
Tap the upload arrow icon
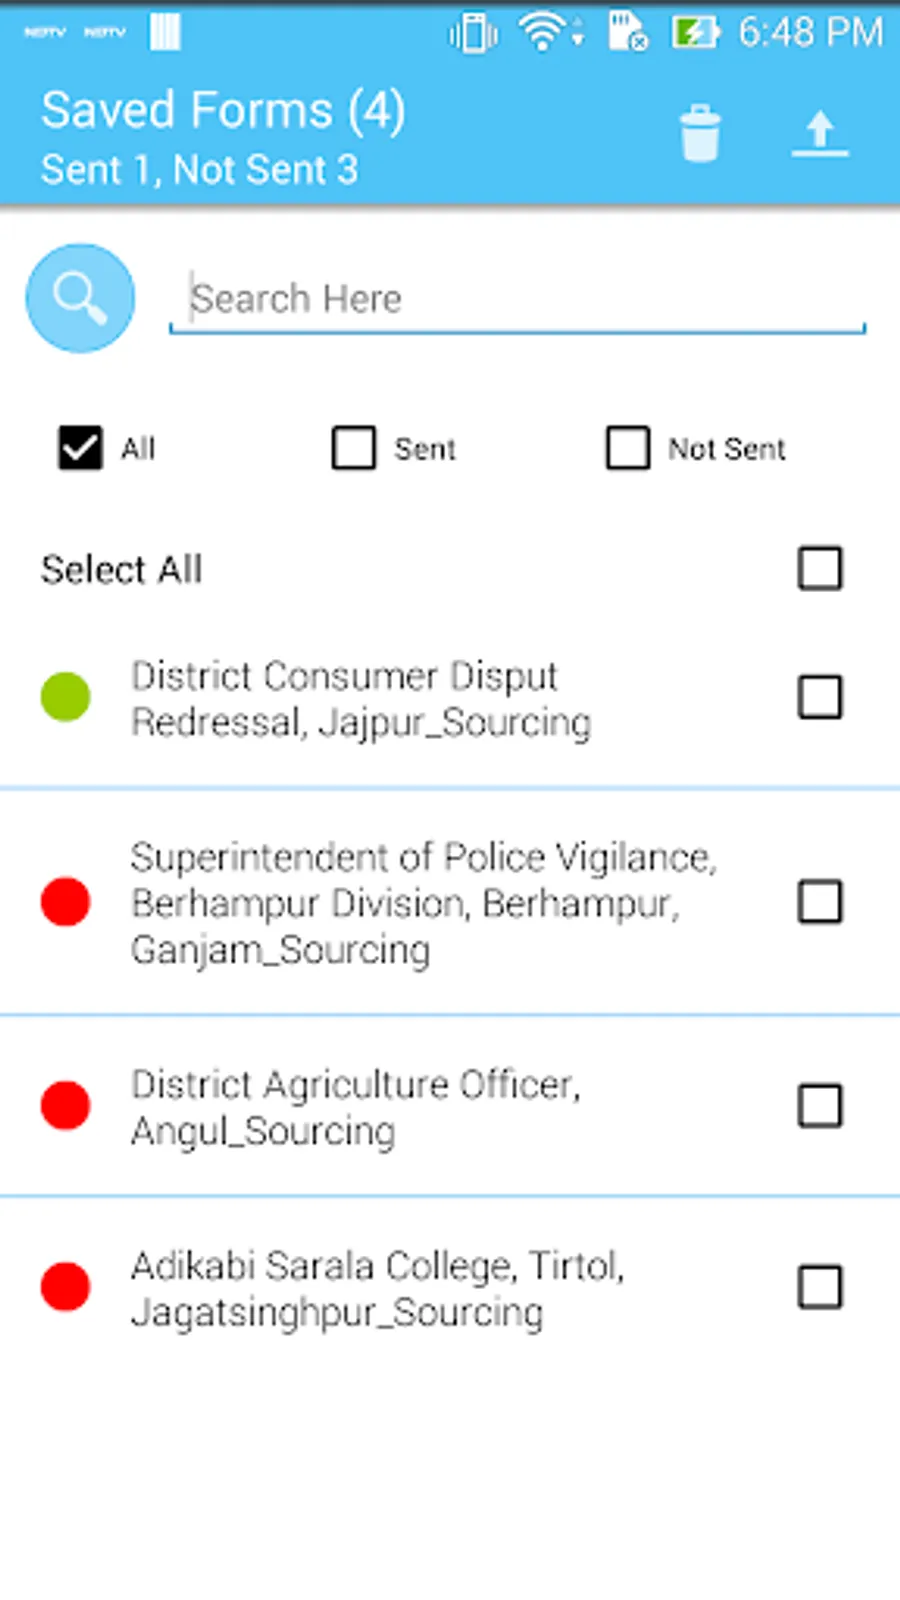pyautogui.click(x=820, y=133)
